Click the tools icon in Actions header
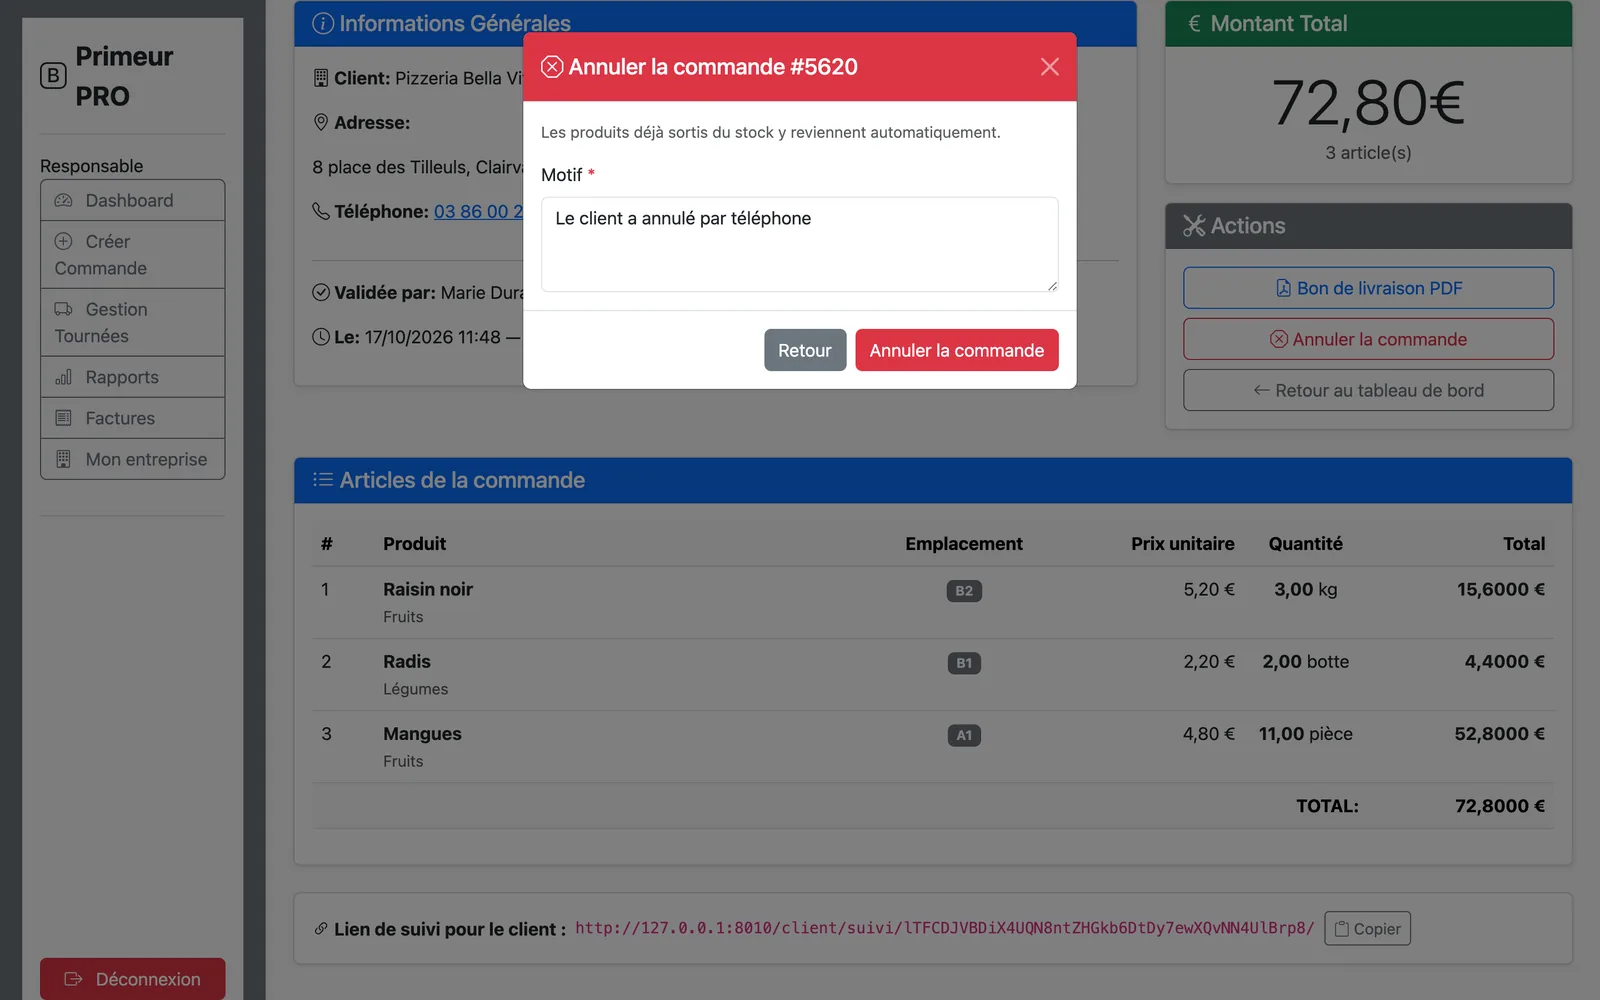1600x1000 pixels. (1194, 226)
